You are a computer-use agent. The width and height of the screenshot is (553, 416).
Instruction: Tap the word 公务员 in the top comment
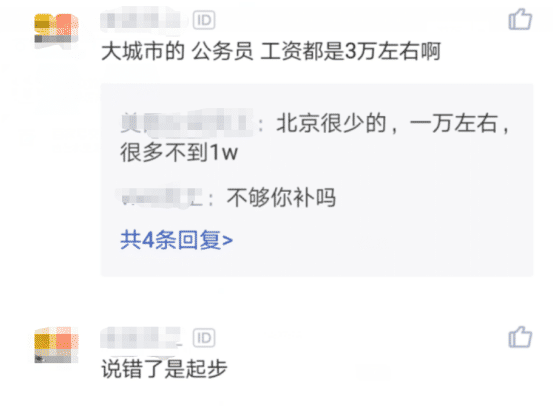223,51
